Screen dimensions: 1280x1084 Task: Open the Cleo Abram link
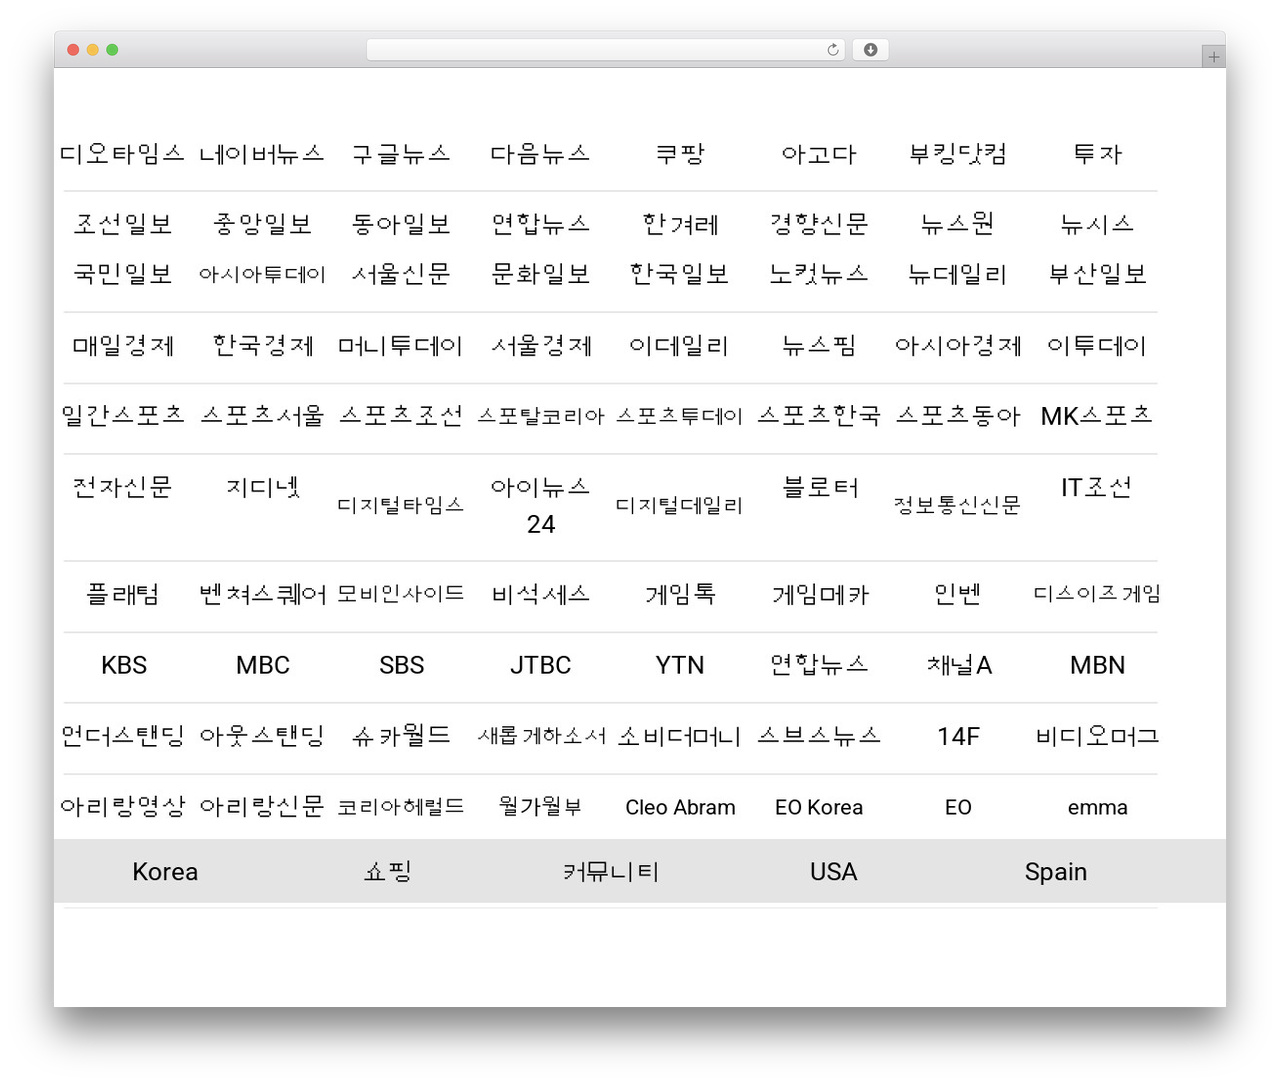(680, 807)
